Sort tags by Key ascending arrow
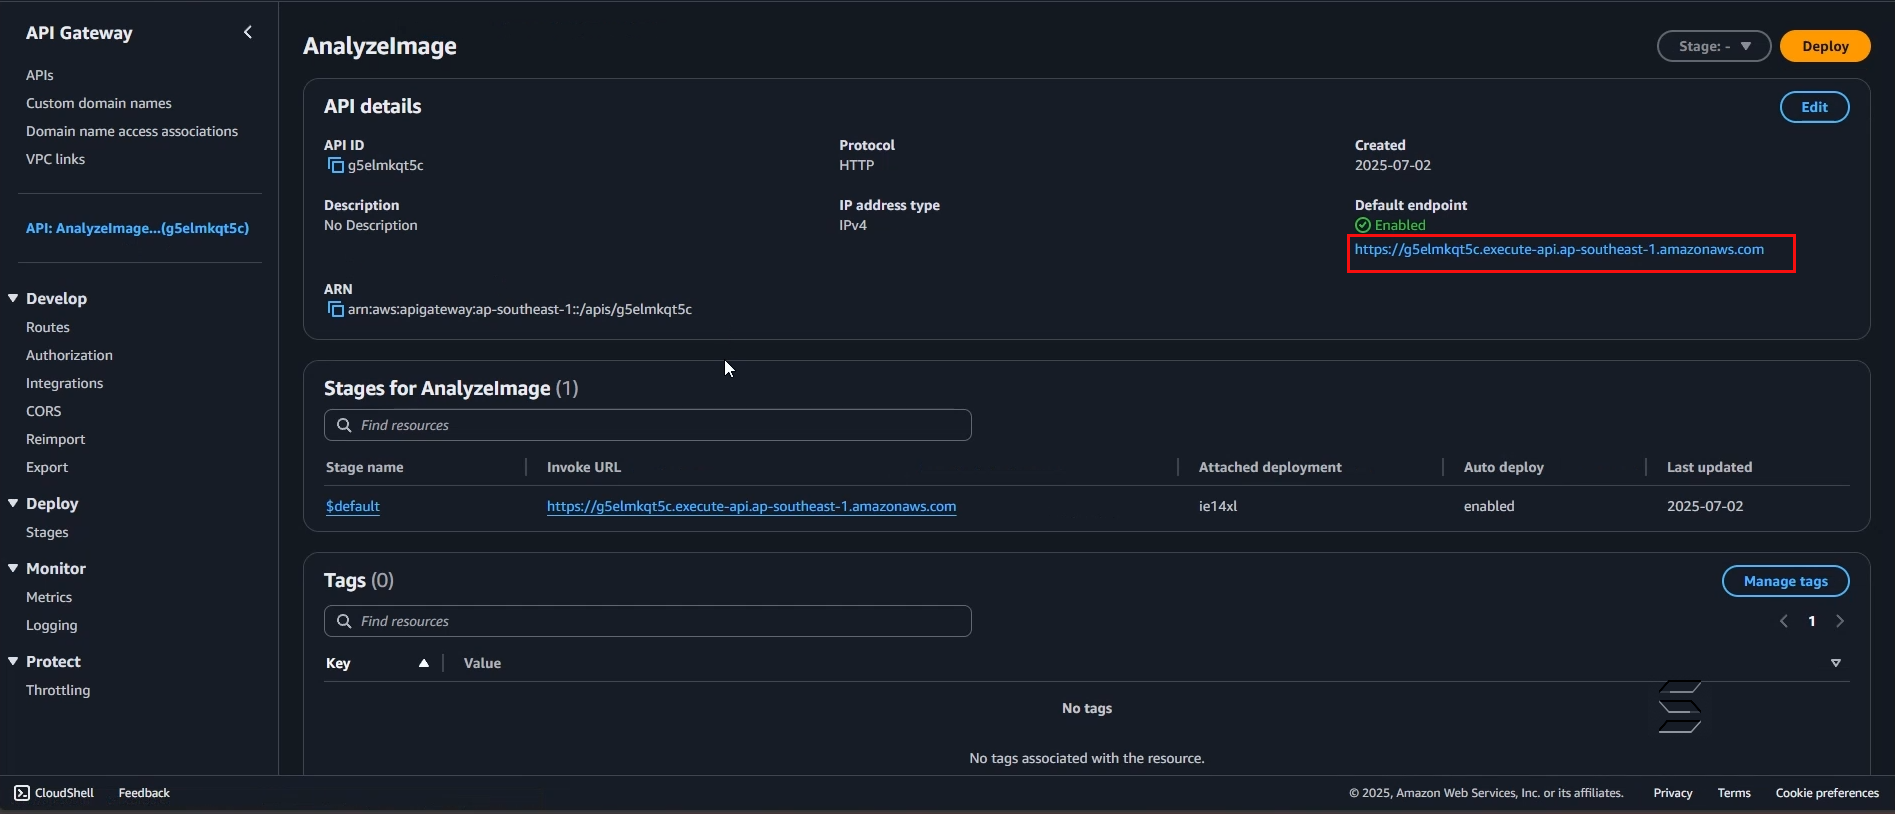 tap(424, 663)
